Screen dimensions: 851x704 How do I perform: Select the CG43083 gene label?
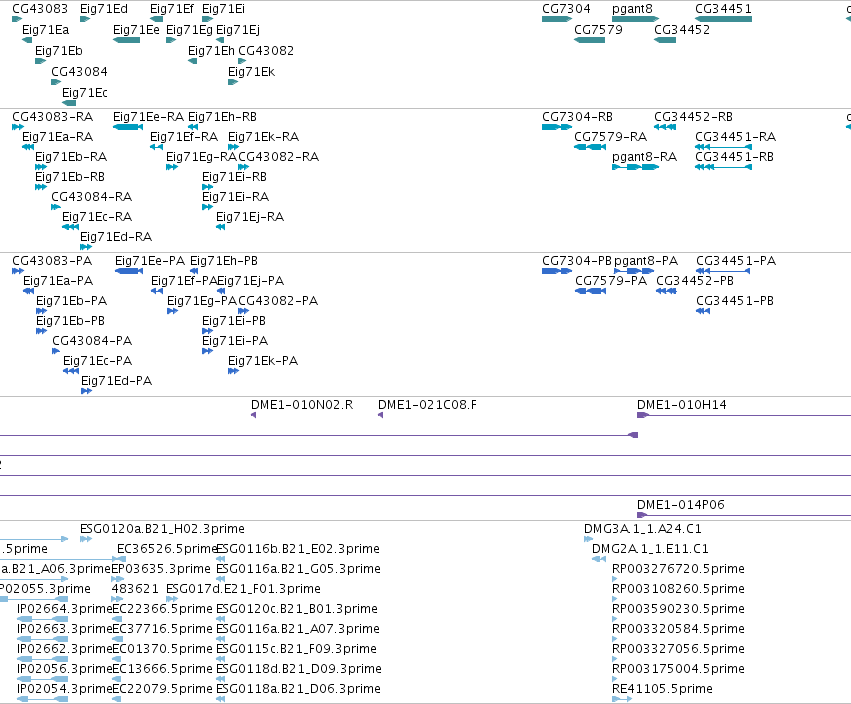point(40,9)
